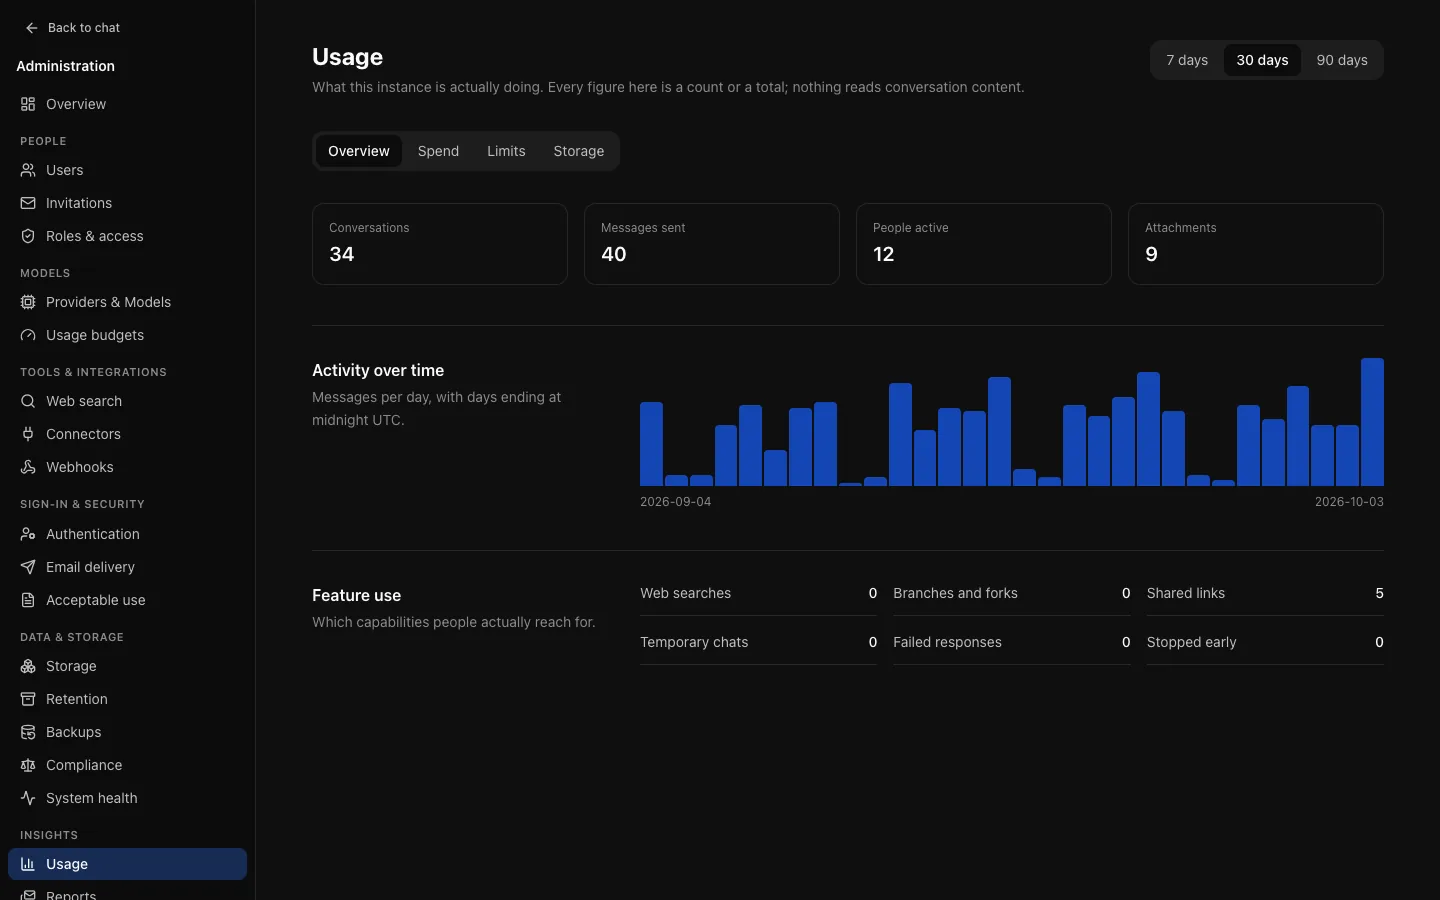Click the last bar in activity chart
Viewport: 1440px width, 900px height.
[1372, 422]
